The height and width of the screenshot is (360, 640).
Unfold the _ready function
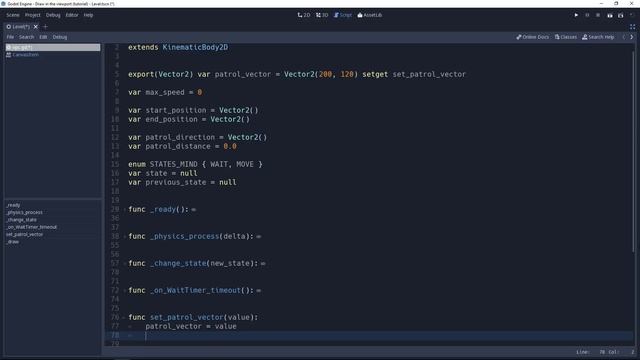tap(124, 209)
